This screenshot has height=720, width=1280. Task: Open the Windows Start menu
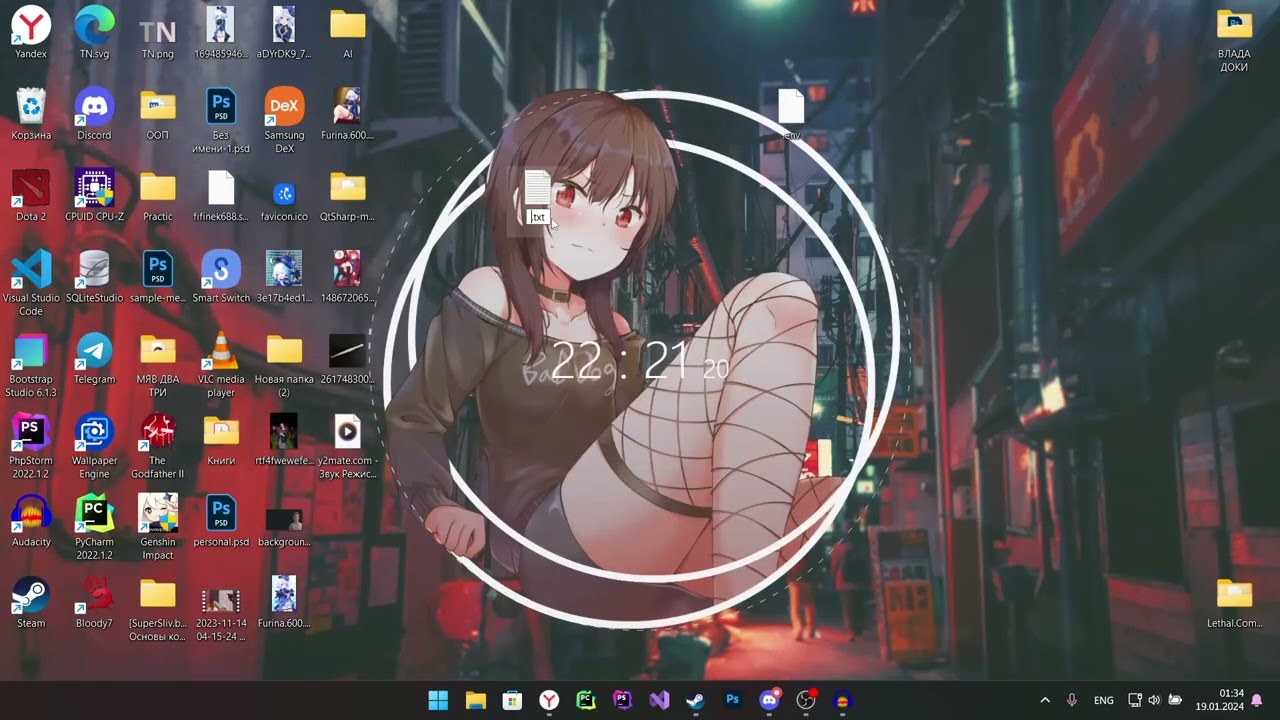(x=438, y=700)
